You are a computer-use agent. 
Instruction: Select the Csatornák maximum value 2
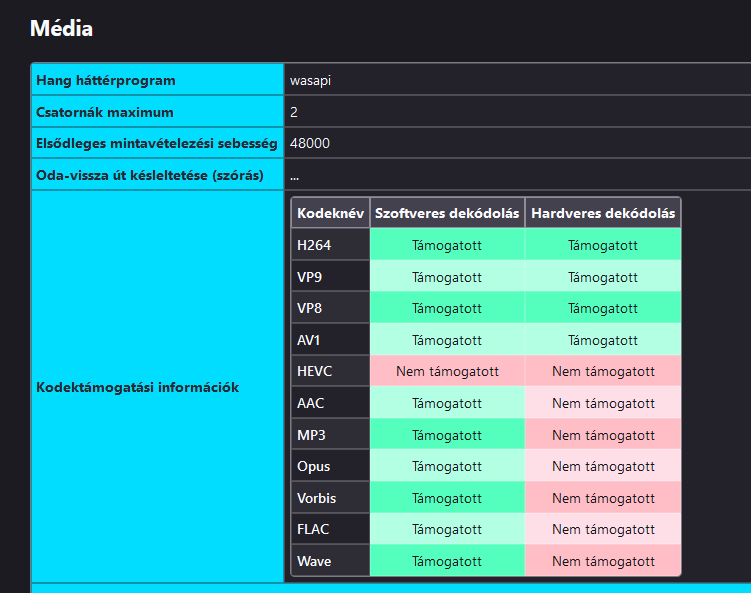tap(294, 112)
